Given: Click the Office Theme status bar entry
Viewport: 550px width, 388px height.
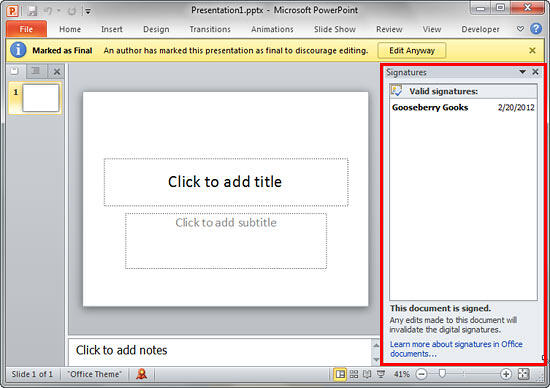Looking at the screenshot, I should pyautogui.click(x=94, y=374).
